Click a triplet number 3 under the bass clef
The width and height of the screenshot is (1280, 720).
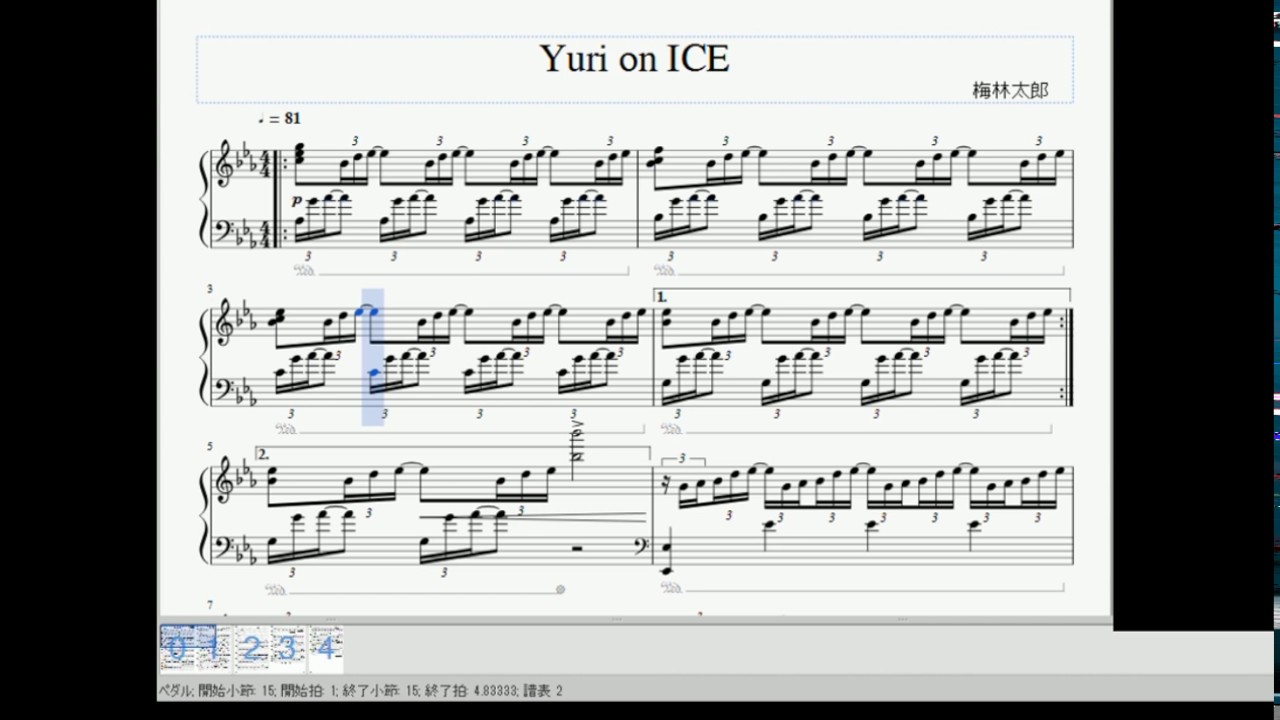click(x=306, y=255)
